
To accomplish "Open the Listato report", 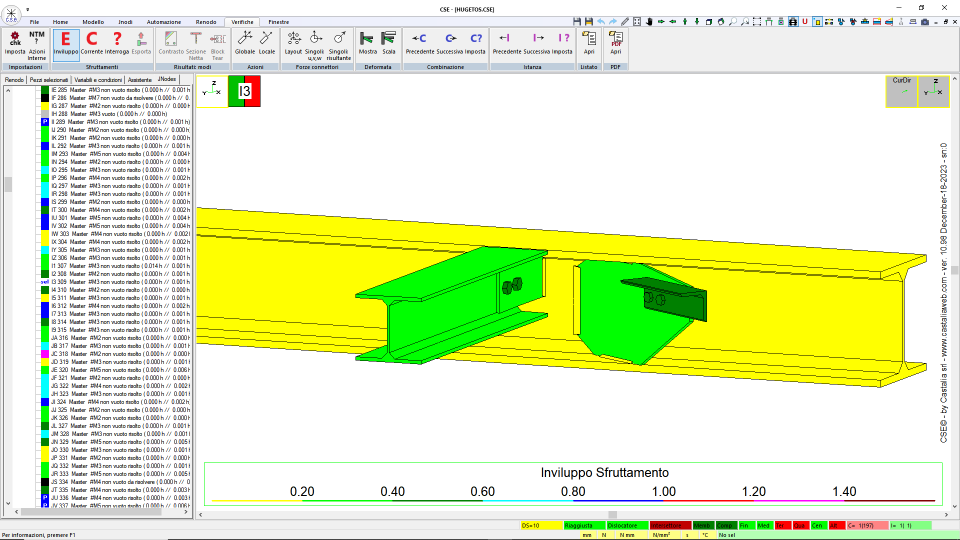I will 589,43.
